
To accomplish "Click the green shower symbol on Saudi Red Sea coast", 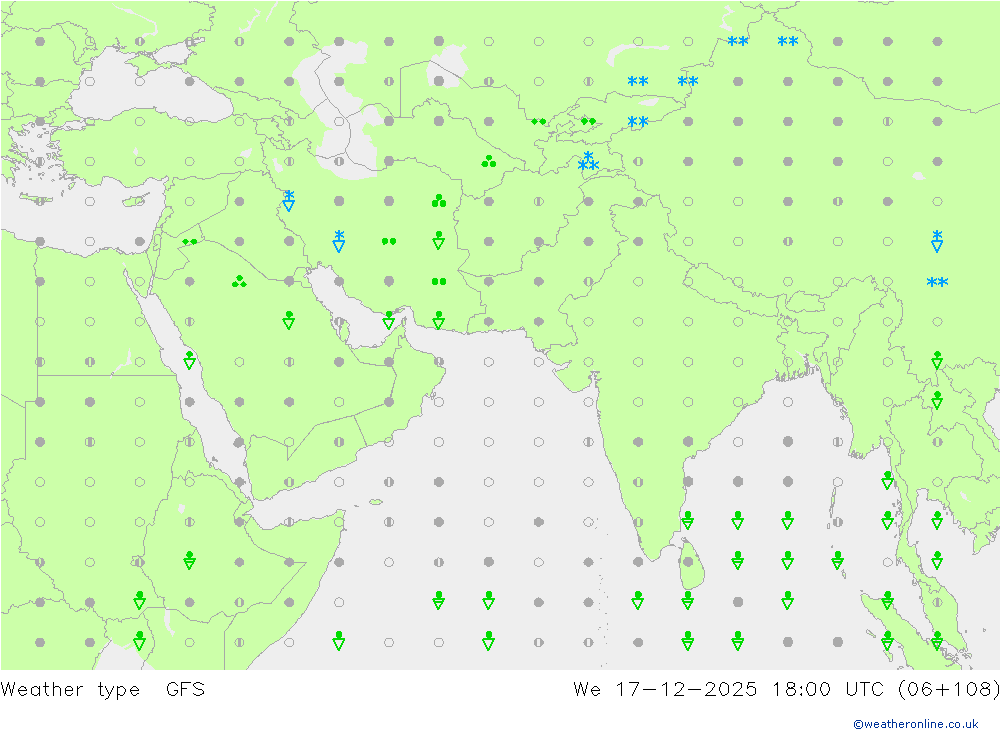I will coord(189,360).
